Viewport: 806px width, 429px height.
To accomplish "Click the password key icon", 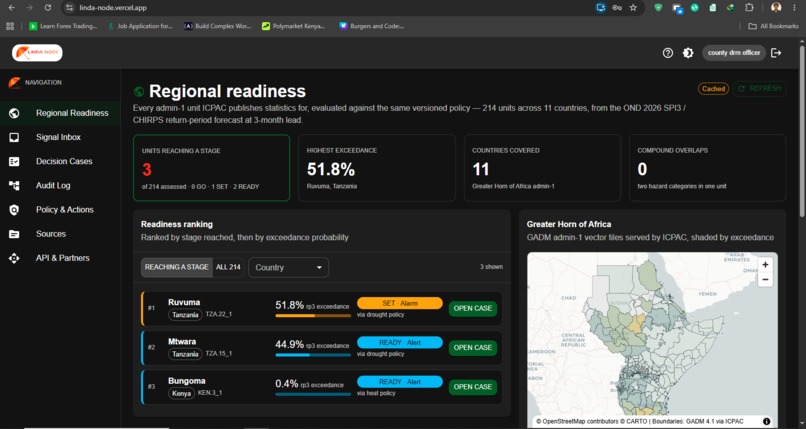I will click(x=617, y=8).
